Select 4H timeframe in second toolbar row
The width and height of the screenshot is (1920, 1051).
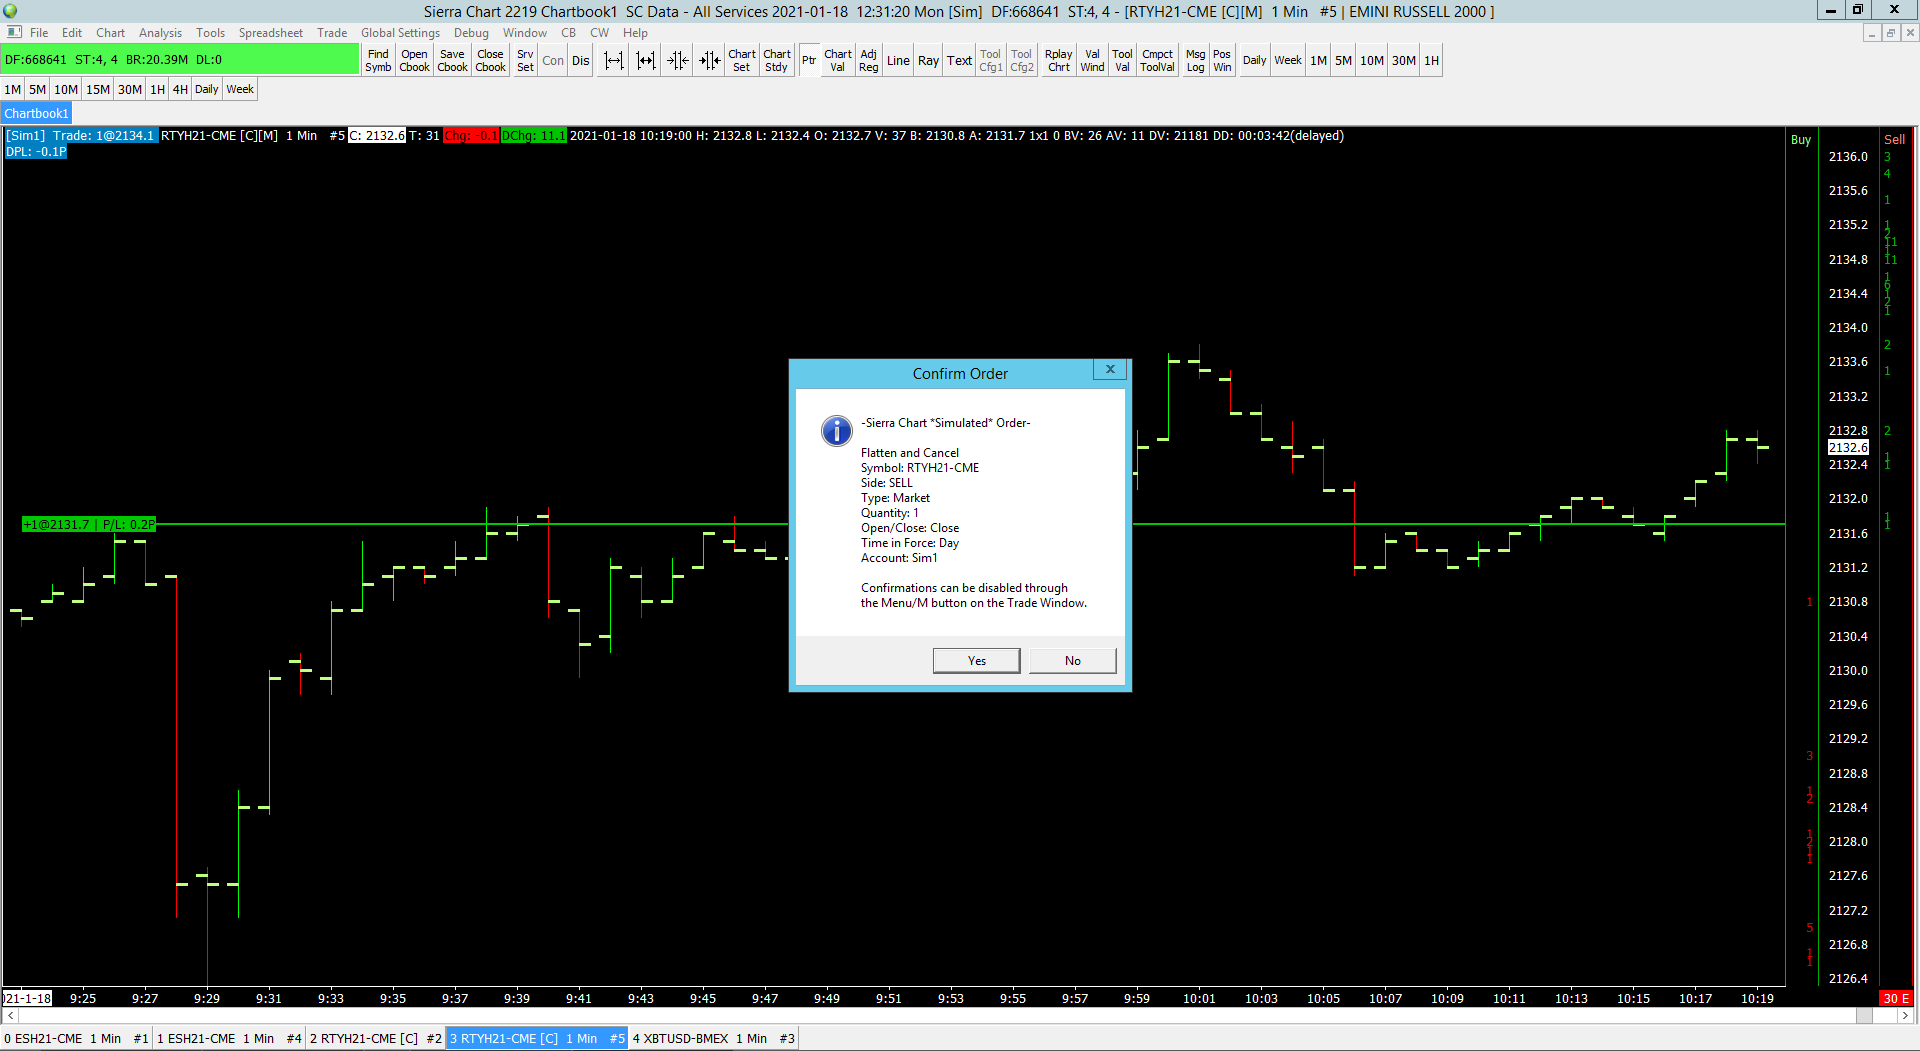point(180,89)
